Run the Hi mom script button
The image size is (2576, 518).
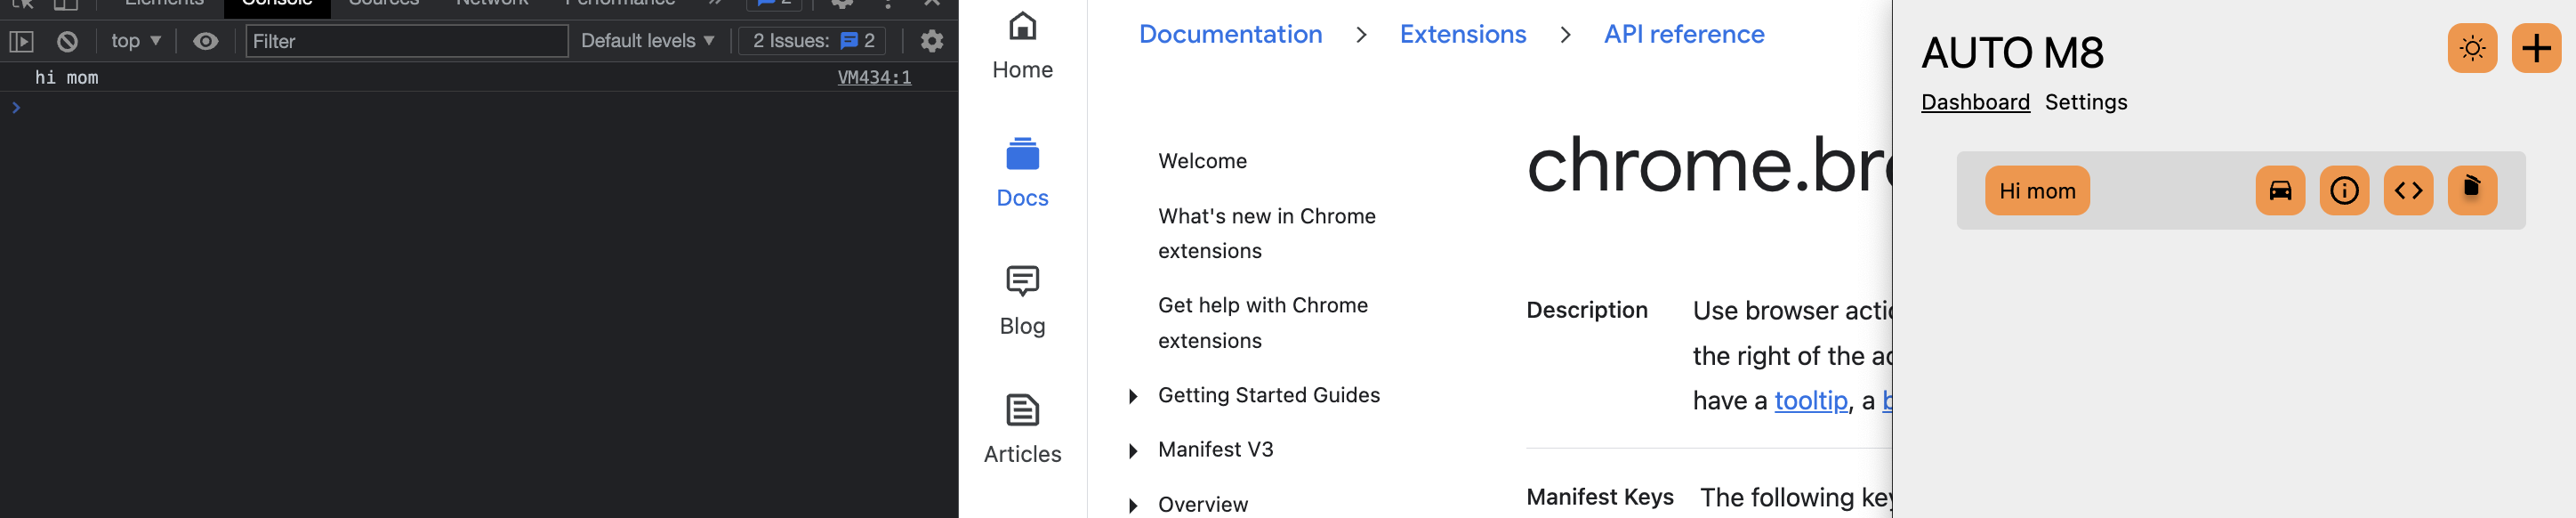point(2037,191)
